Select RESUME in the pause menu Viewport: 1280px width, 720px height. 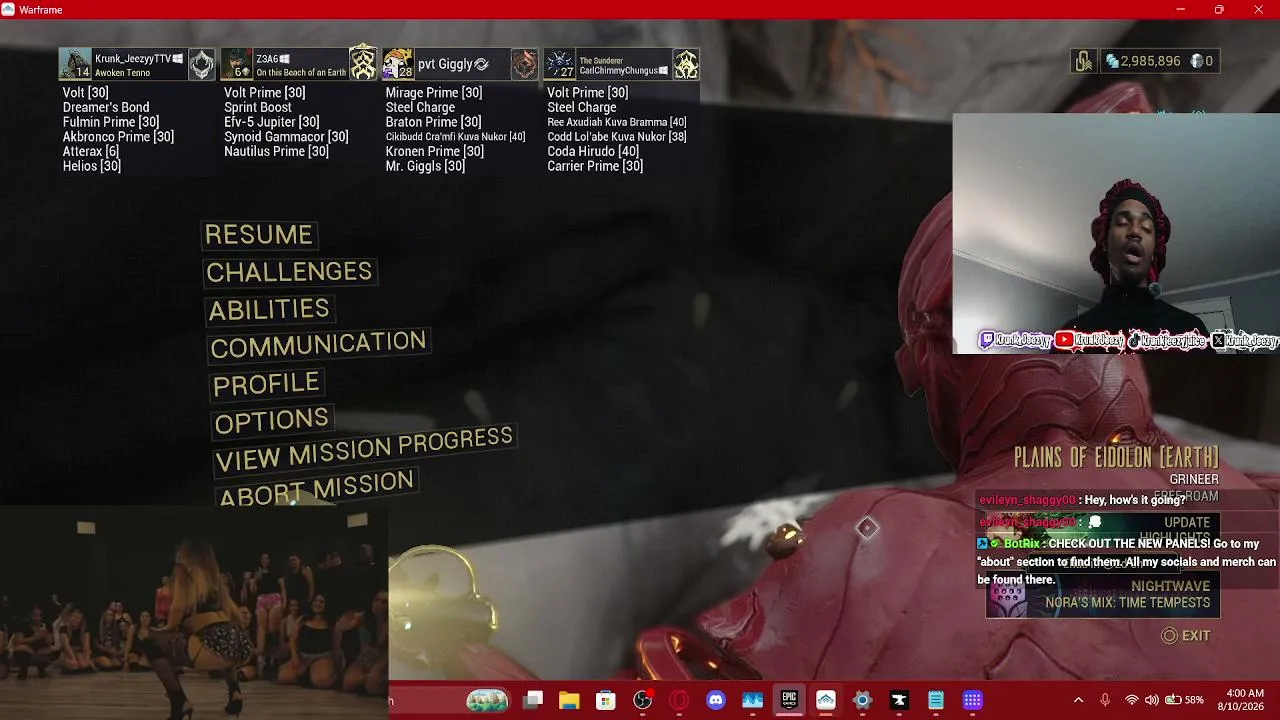point(259,235)
